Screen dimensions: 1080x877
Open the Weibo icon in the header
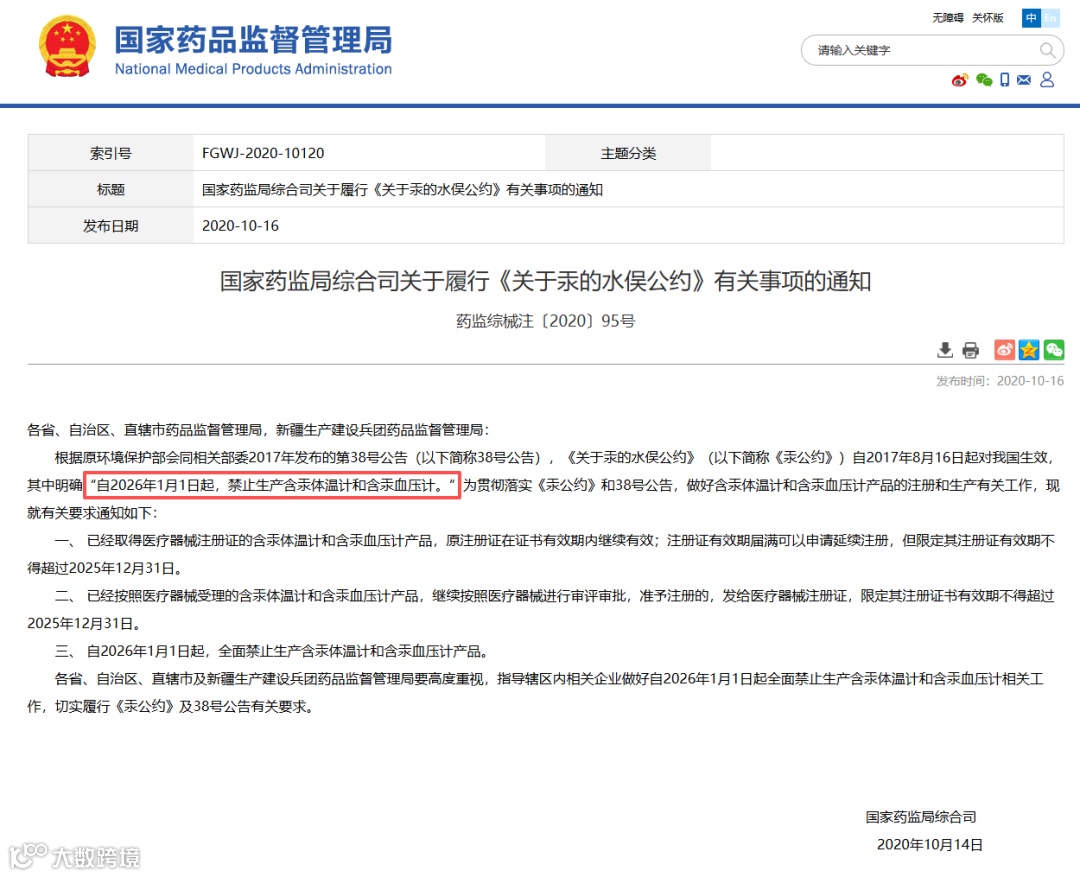(x=959, y=80)
